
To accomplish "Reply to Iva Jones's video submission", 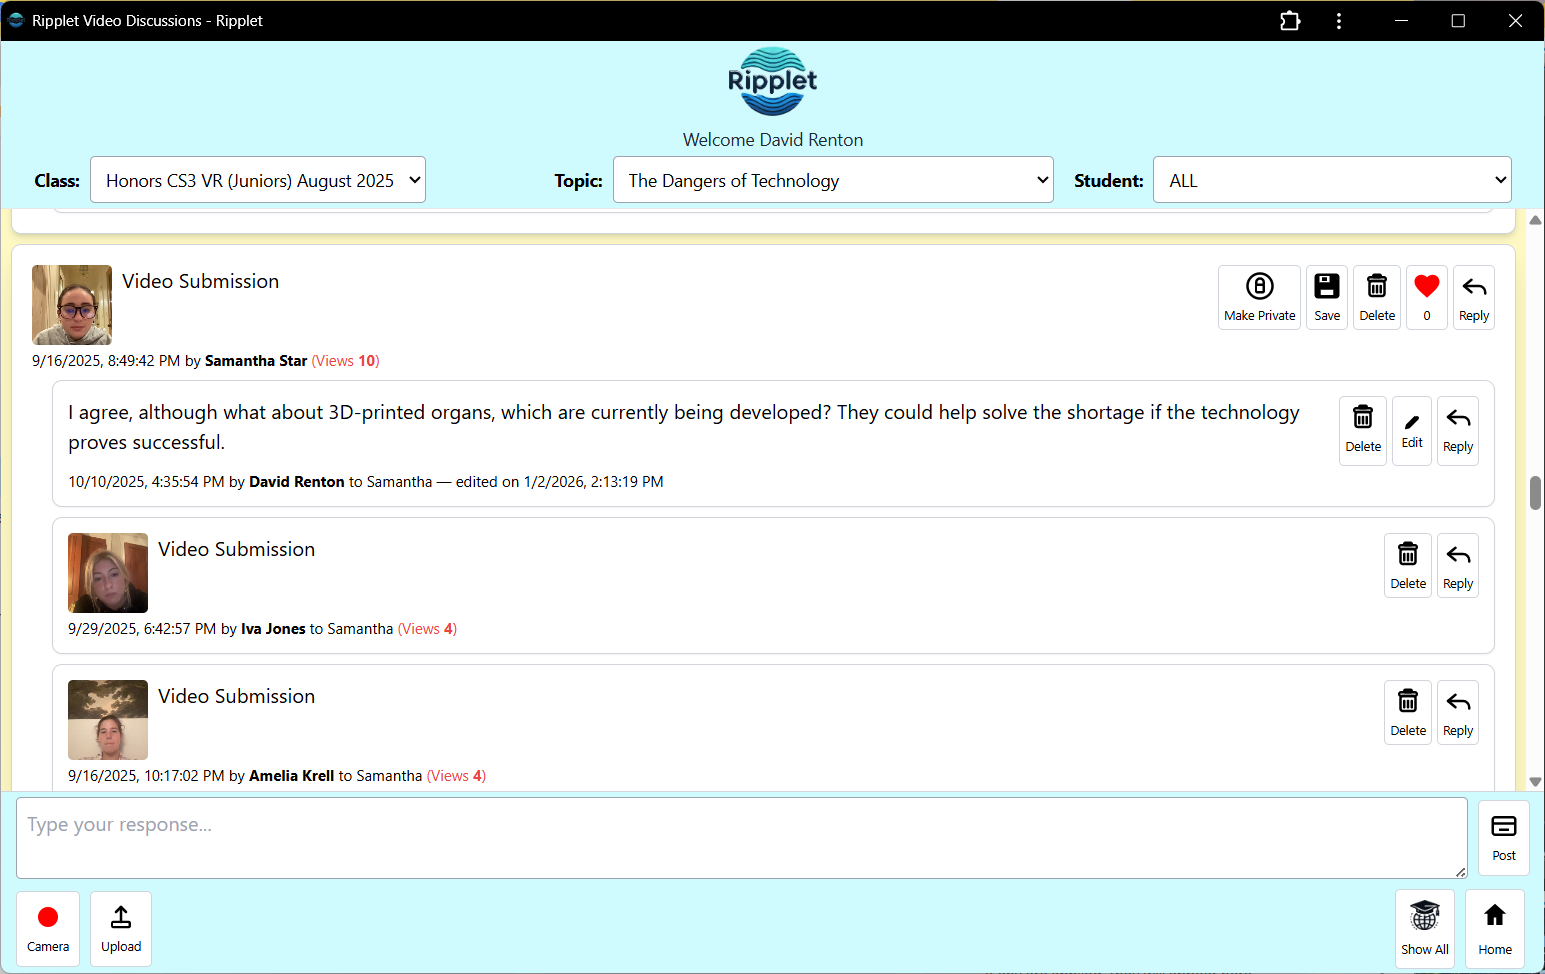I will pyautogui.click(x=1457, y=565).
